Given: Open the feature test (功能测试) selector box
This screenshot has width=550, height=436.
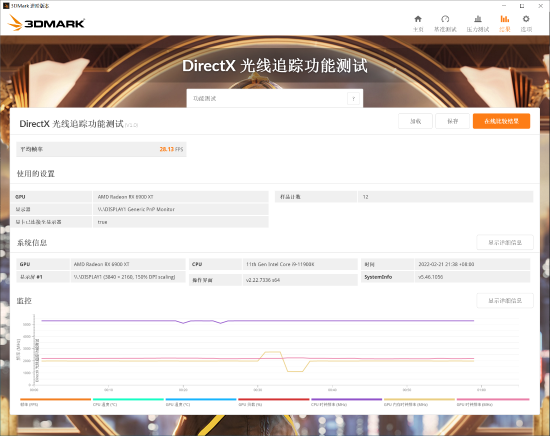Looking at the screenshot, I should 275,99.
